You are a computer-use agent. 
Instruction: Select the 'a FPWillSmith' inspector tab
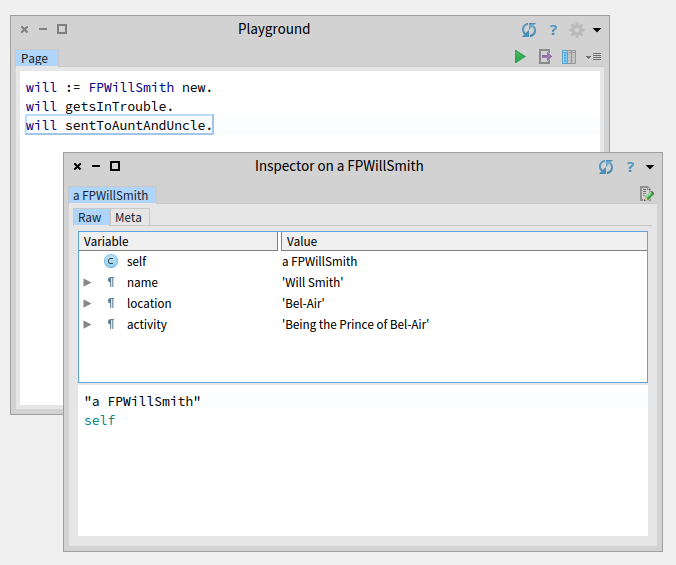[x=113, y=195]
